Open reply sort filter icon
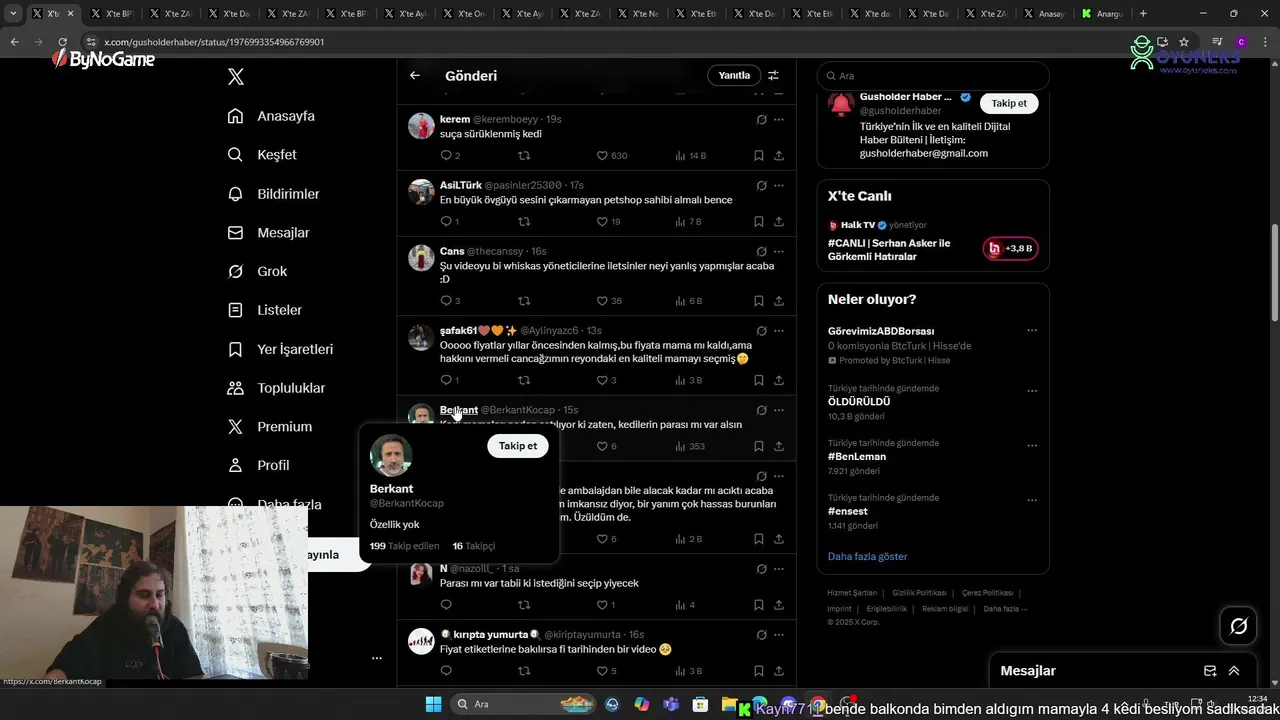 tap(773, 75)
